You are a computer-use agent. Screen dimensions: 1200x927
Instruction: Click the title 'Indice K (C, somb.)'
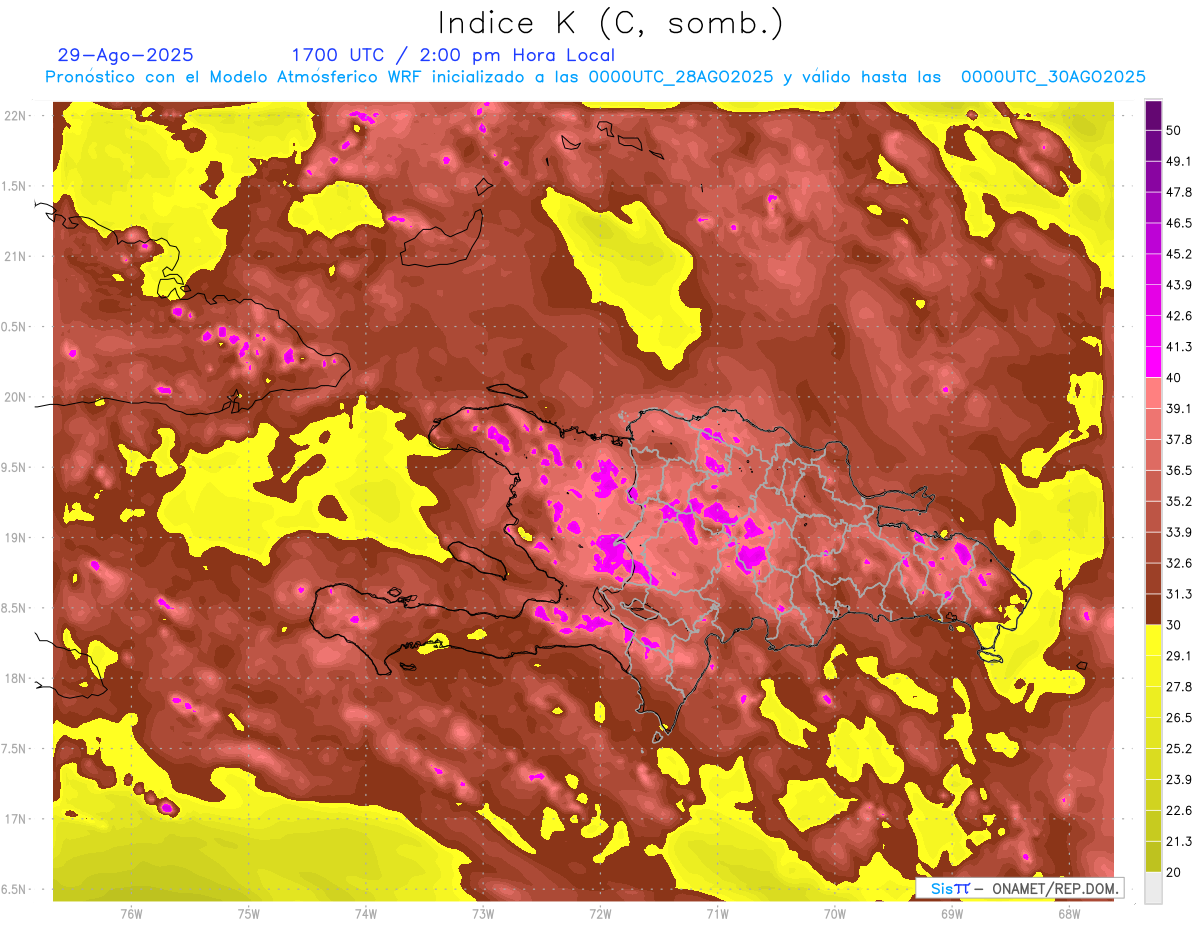pyautogui.click(x=610, y=24)
